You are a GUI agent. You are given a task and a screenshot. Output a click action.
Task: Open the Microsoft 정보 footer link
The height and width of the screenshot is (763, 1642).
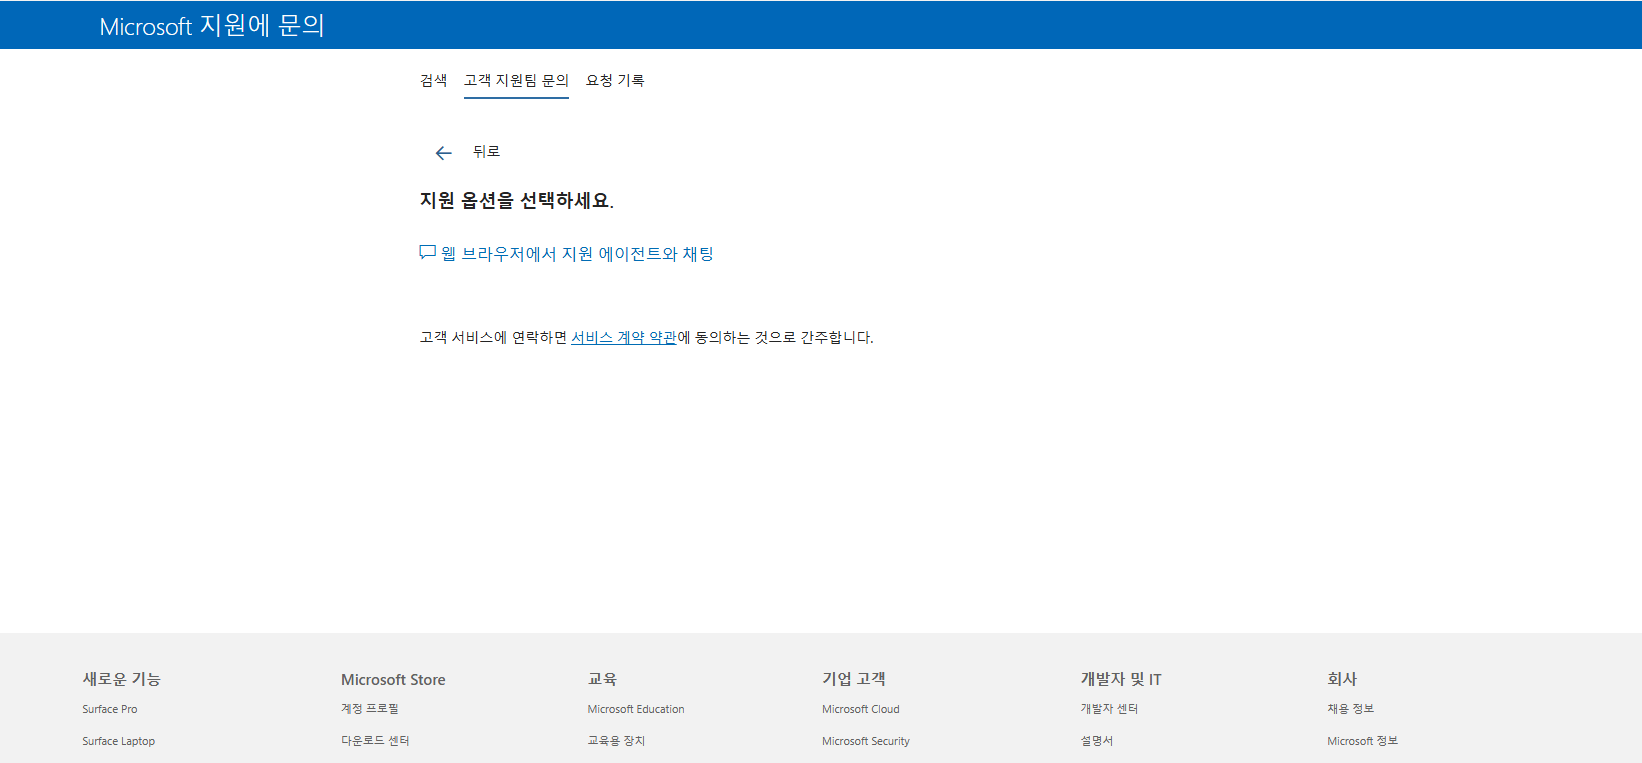(1362, 741)
